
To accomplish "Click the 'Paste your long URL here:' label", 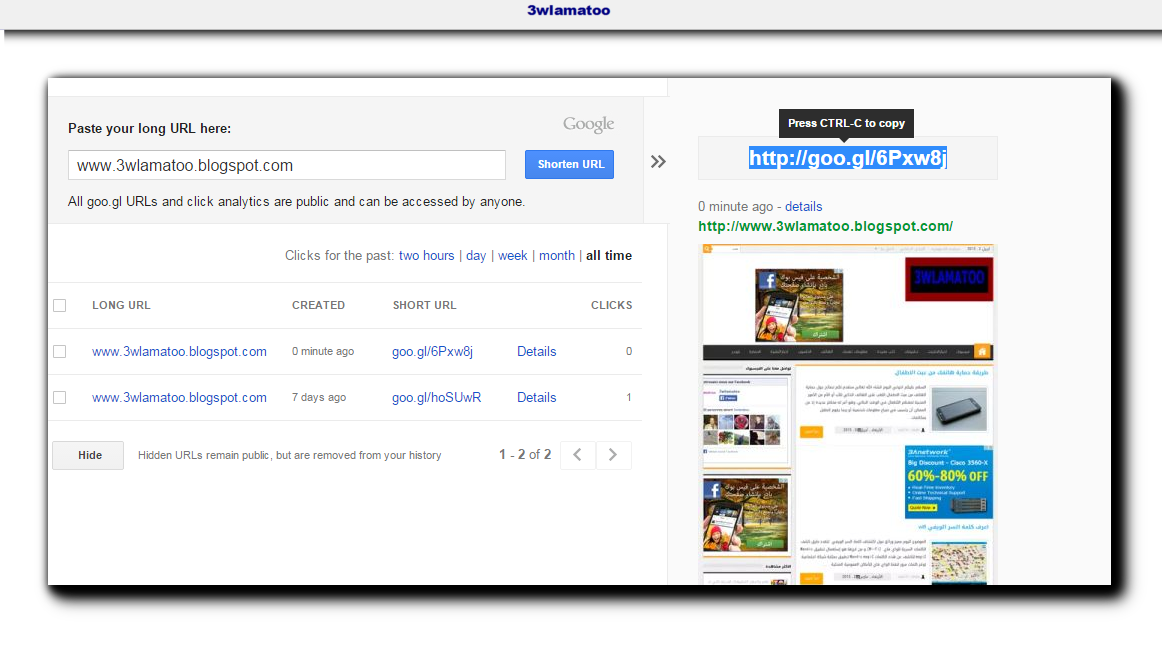I will coord(150,128).
